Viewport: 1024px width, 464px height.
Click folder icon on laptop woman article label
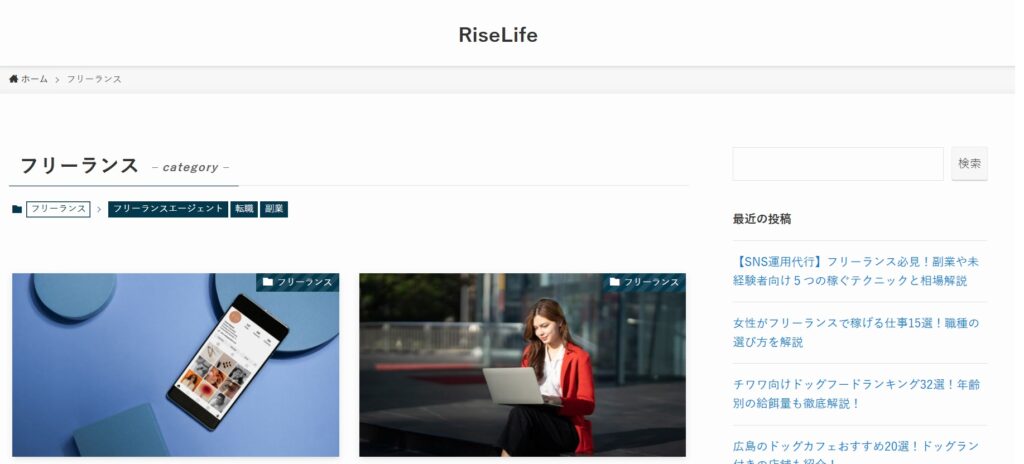[615, 282]
